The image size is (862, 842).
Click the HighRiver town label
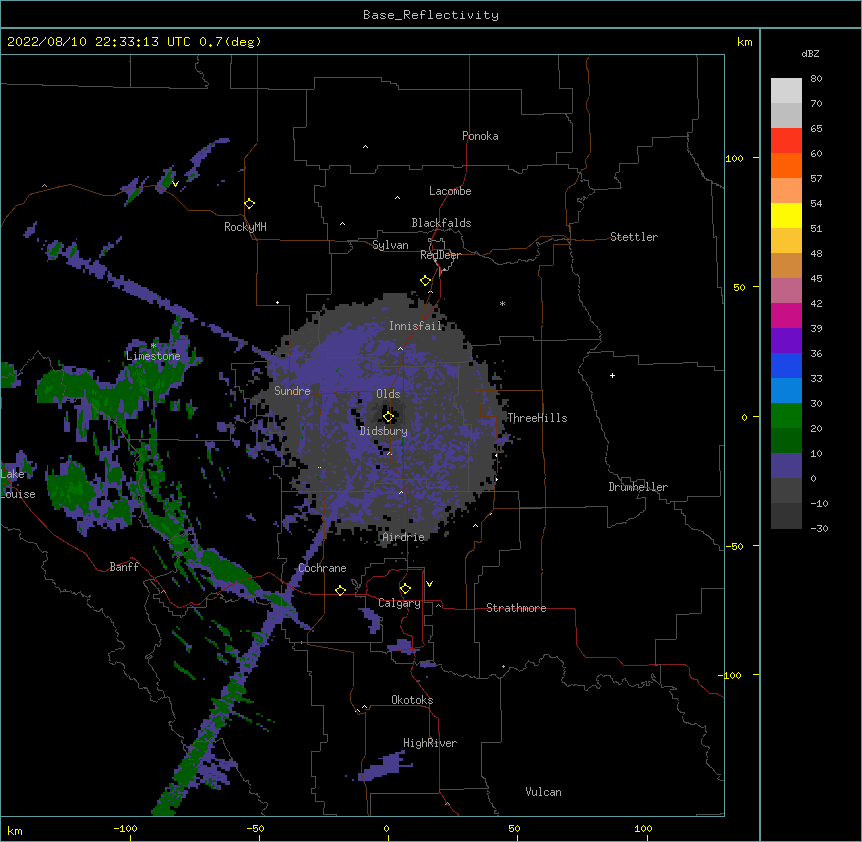[430, 743]
